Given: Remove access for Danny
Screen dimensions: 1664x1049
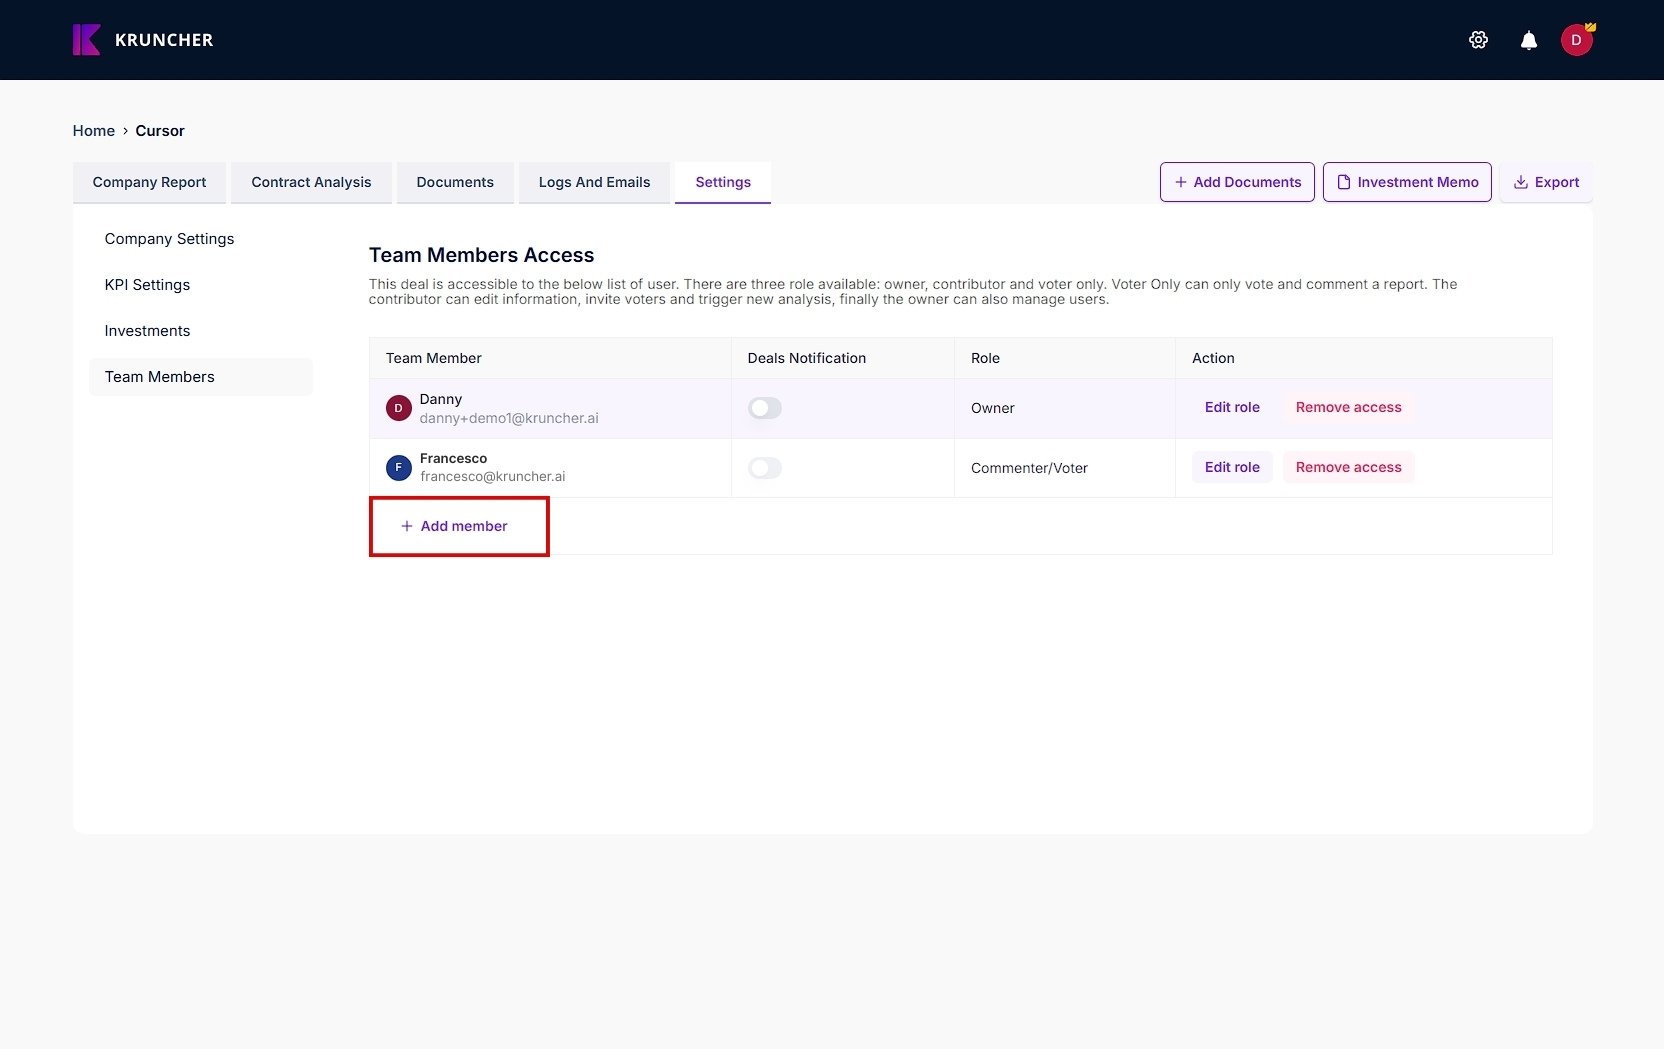Looking at the screenshot, I should tap(1348, 407).
